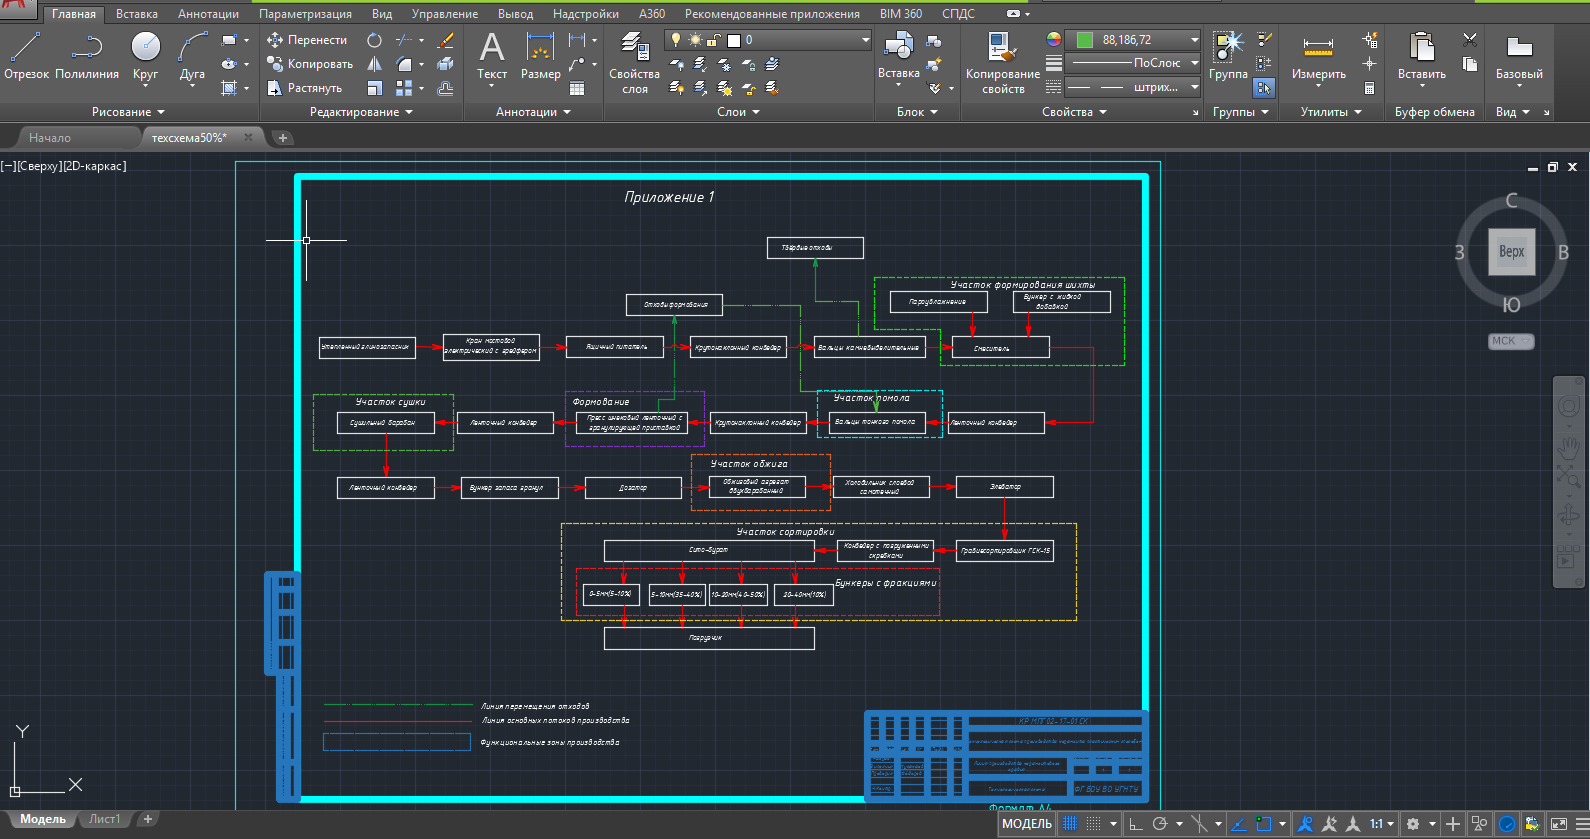Click the rotate tool icon
Viewport: 1590px width, 839px height.
coord(374,40)
